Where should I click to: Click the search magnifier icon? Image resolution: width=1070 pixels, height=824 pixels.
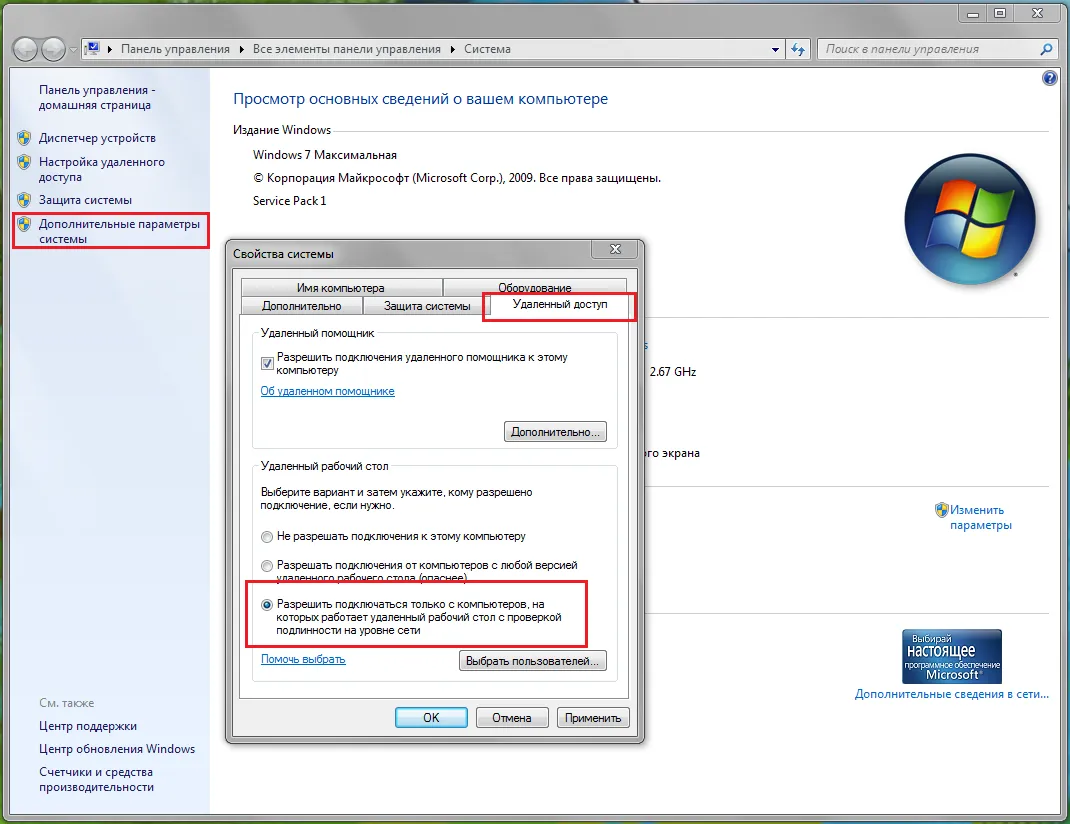coord(1046,49)
